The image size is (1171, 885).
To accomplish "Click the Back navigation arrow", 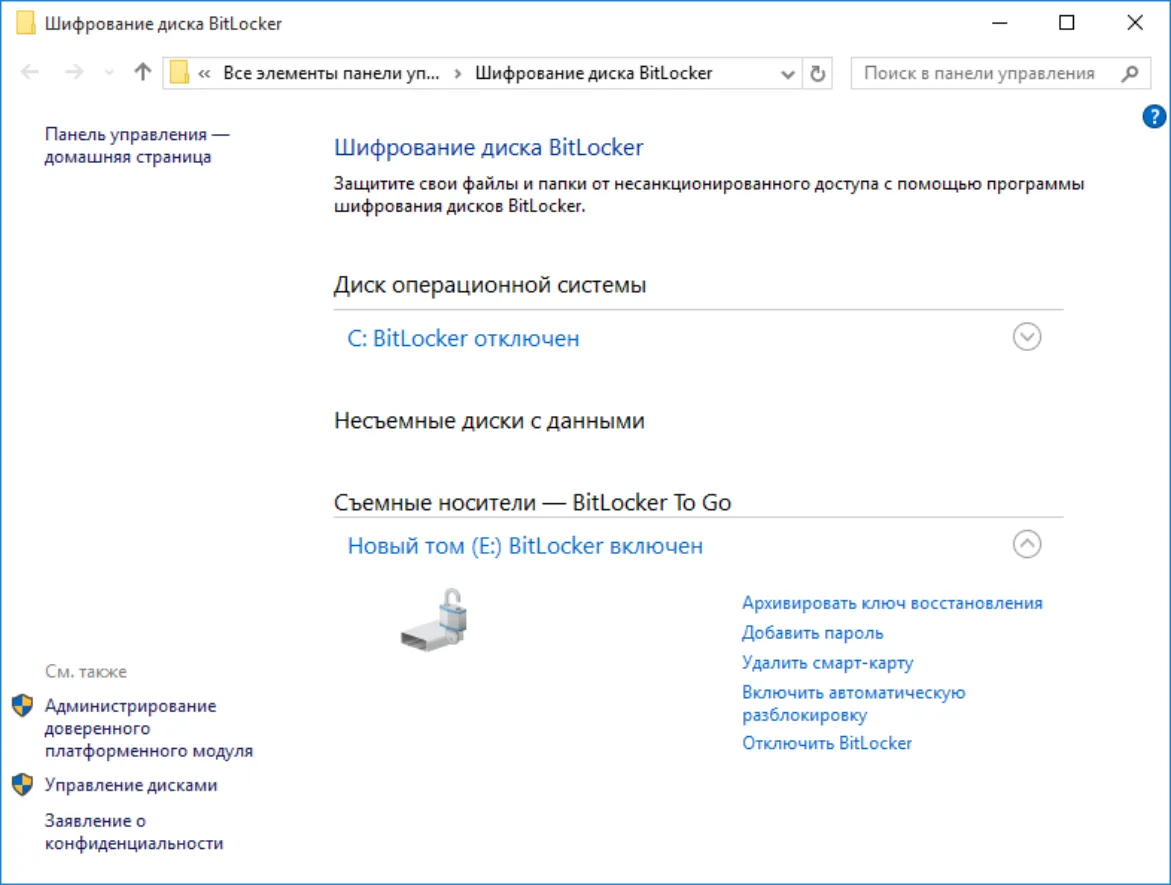I will 30,72.
